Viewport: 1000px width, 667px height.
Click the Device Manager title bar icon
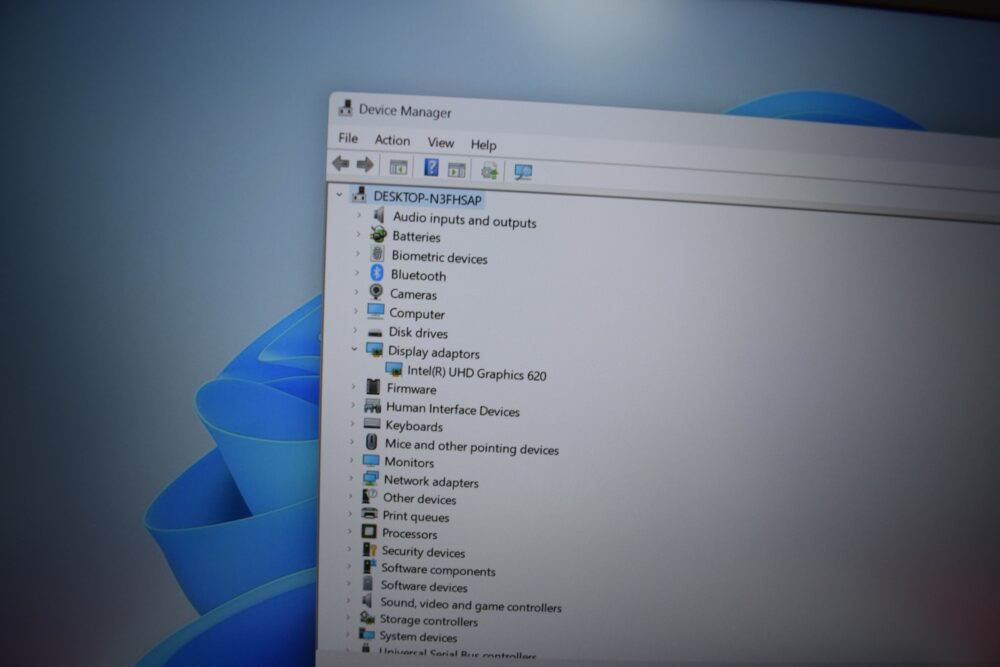point(345,107)
